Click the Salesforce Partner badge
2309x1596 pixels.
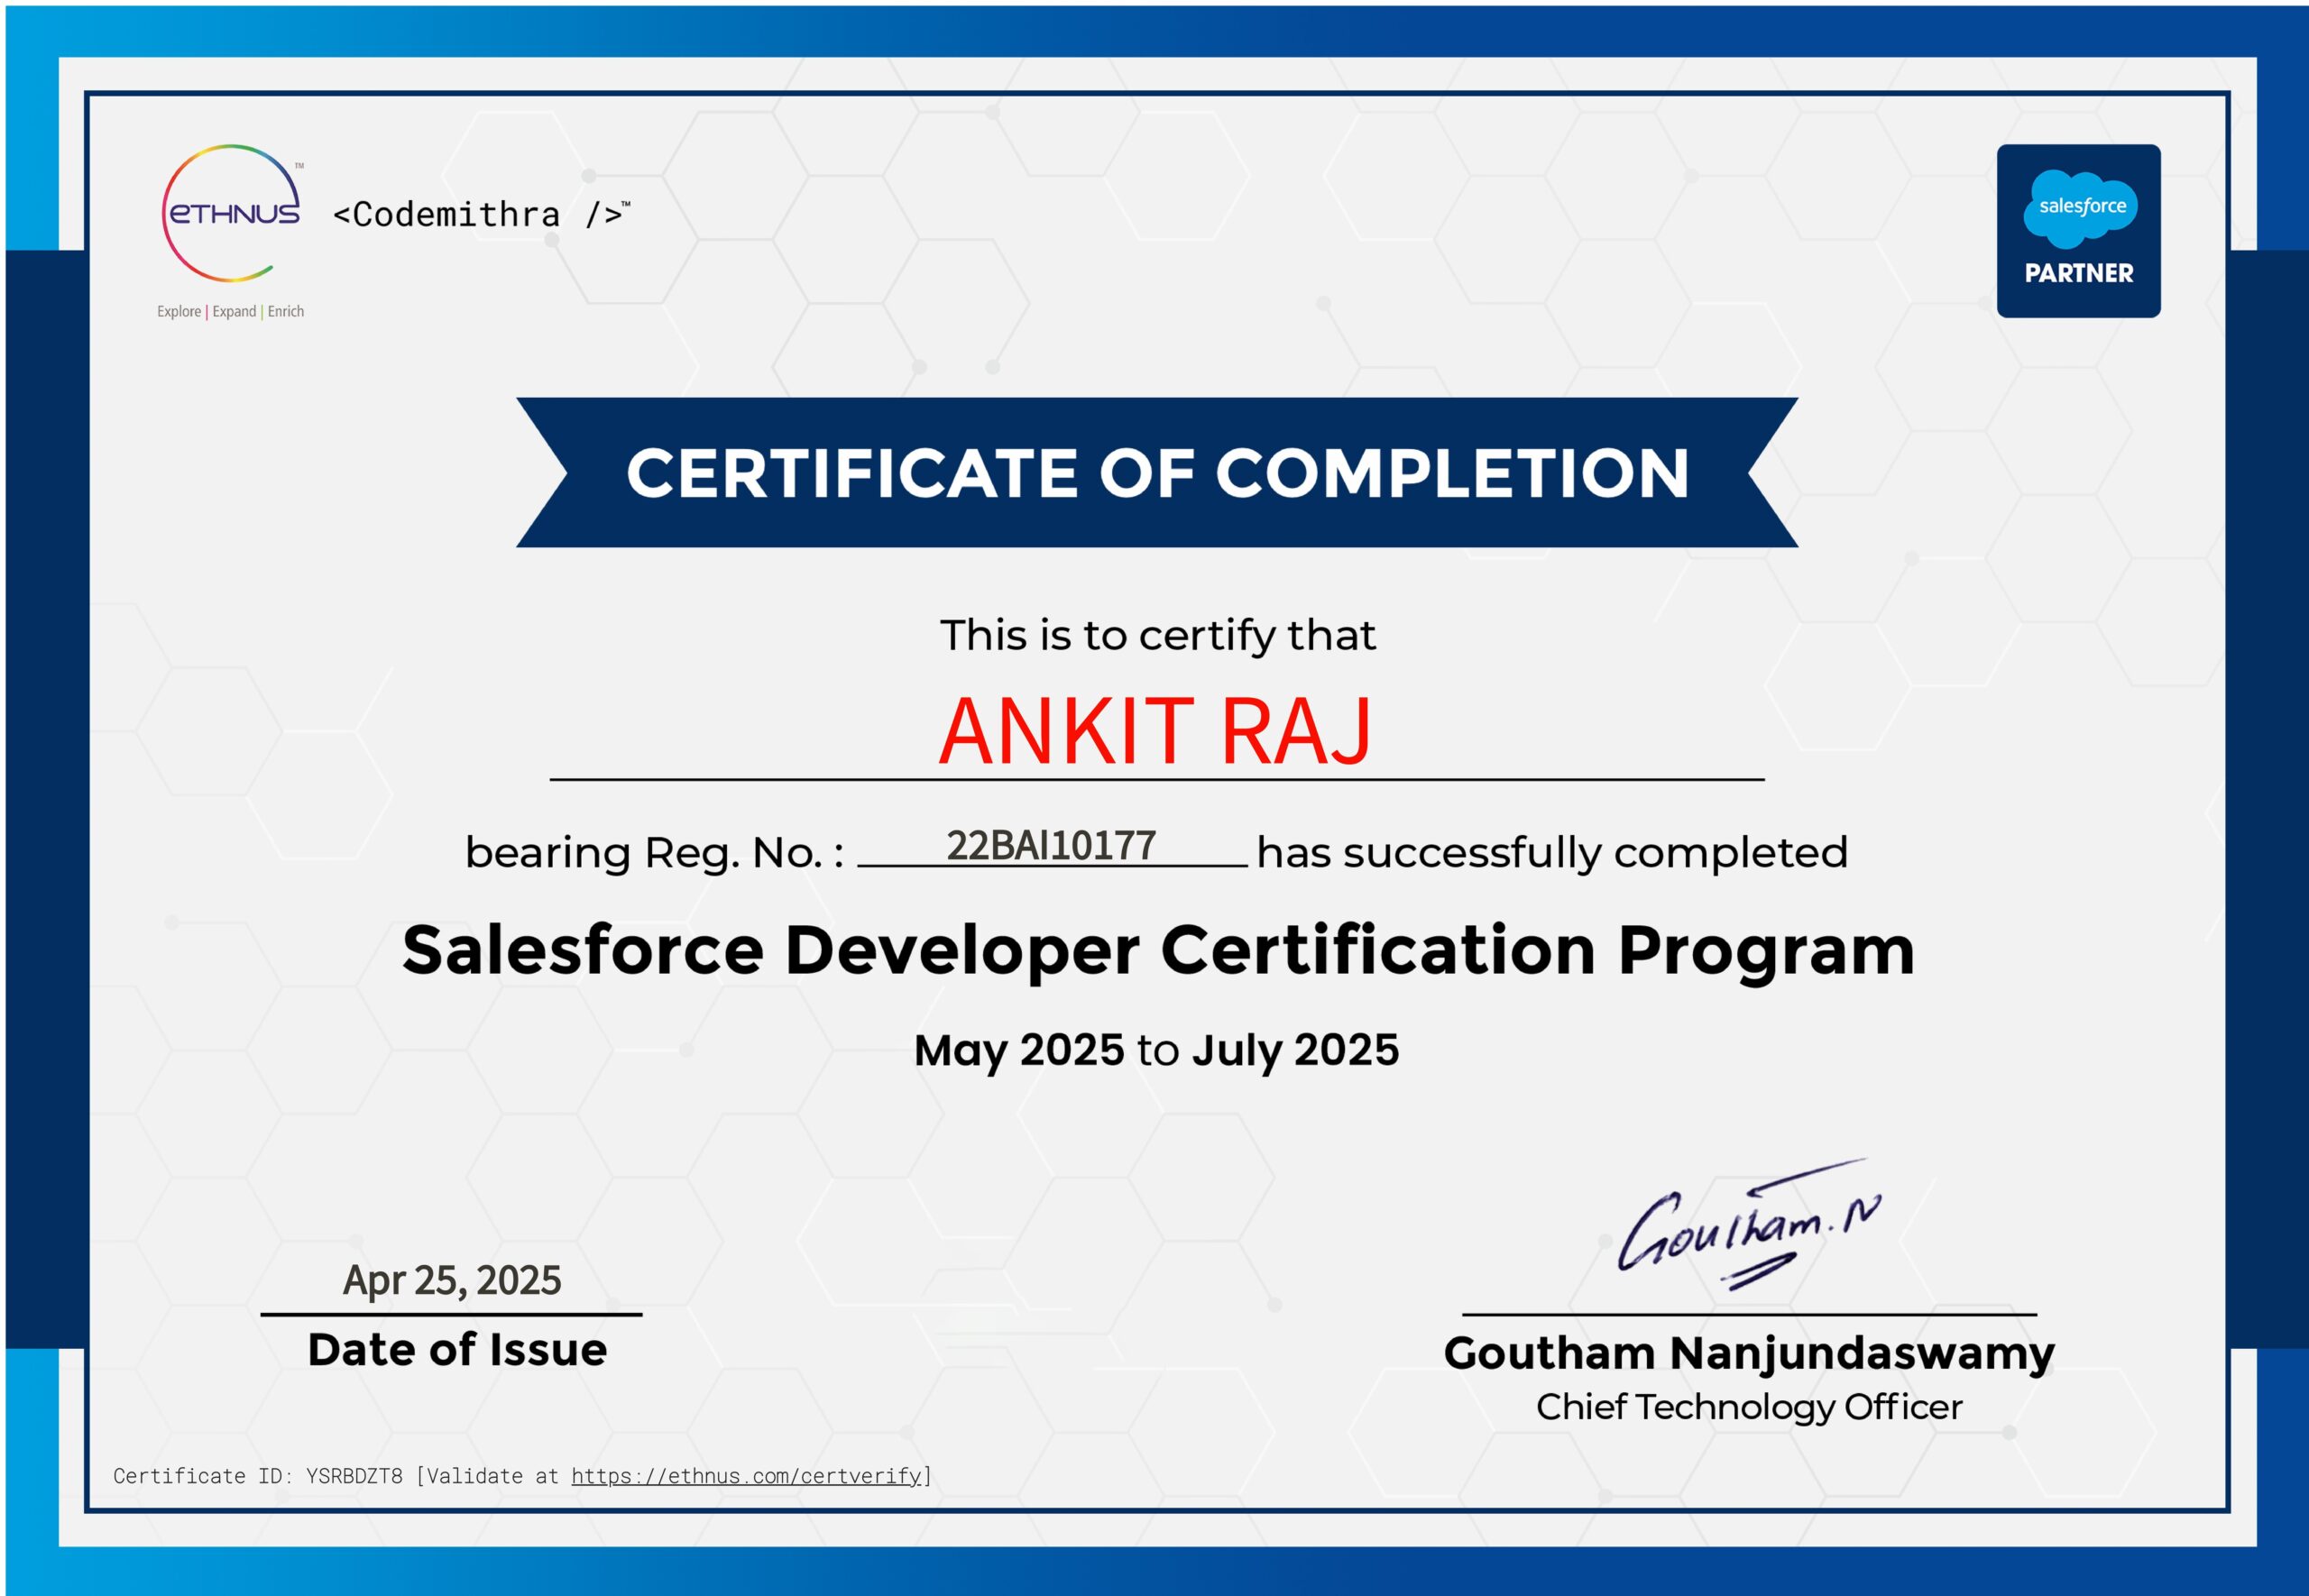tap(2078, 231)
